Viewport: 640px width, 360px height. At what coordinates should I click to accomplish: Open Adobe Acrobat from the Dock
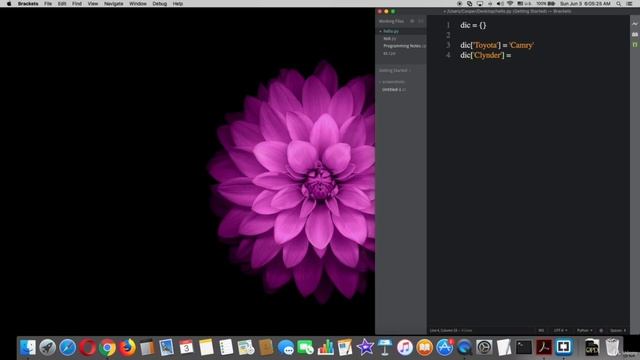[x=544, y=347]
